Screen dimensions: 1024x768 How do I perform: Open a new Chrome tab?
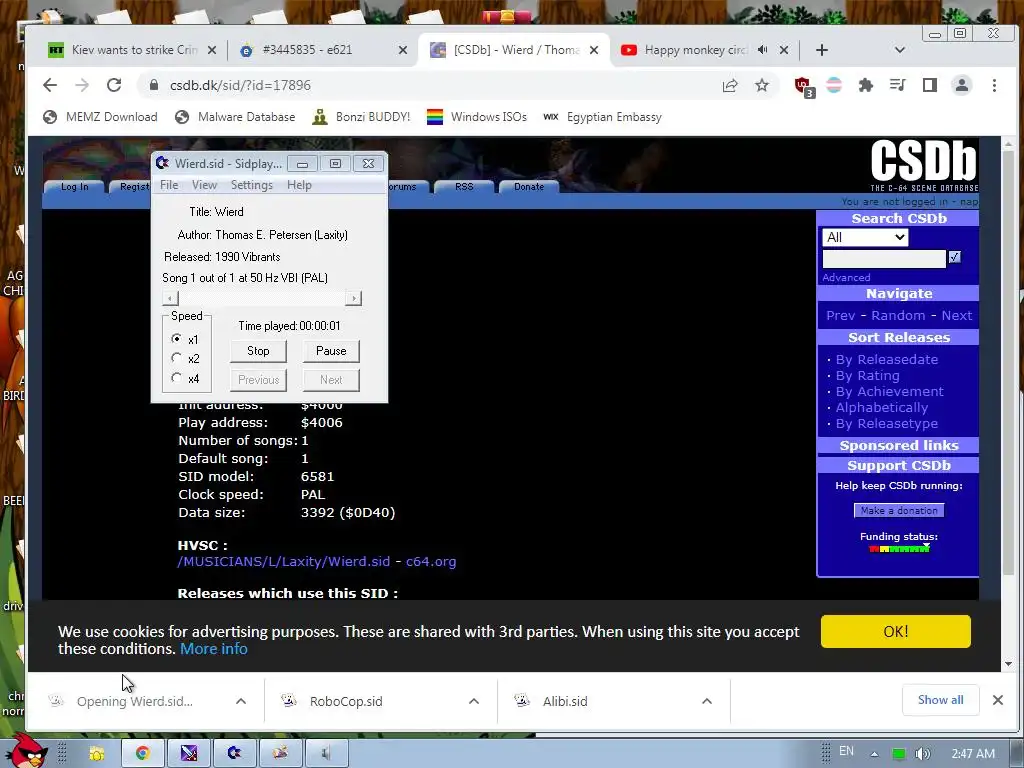(x=822, y=50)
